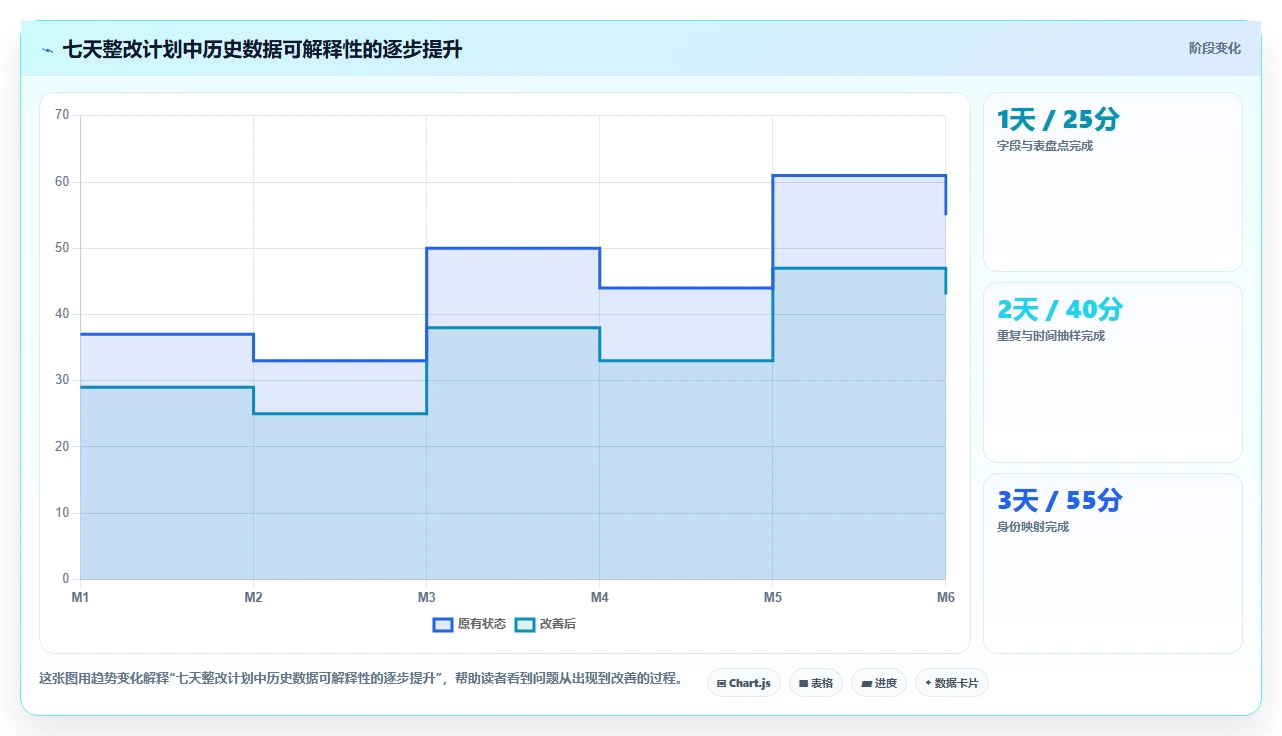Click the 70 y-axis value
1282x736 pixels.
[62, 115]
